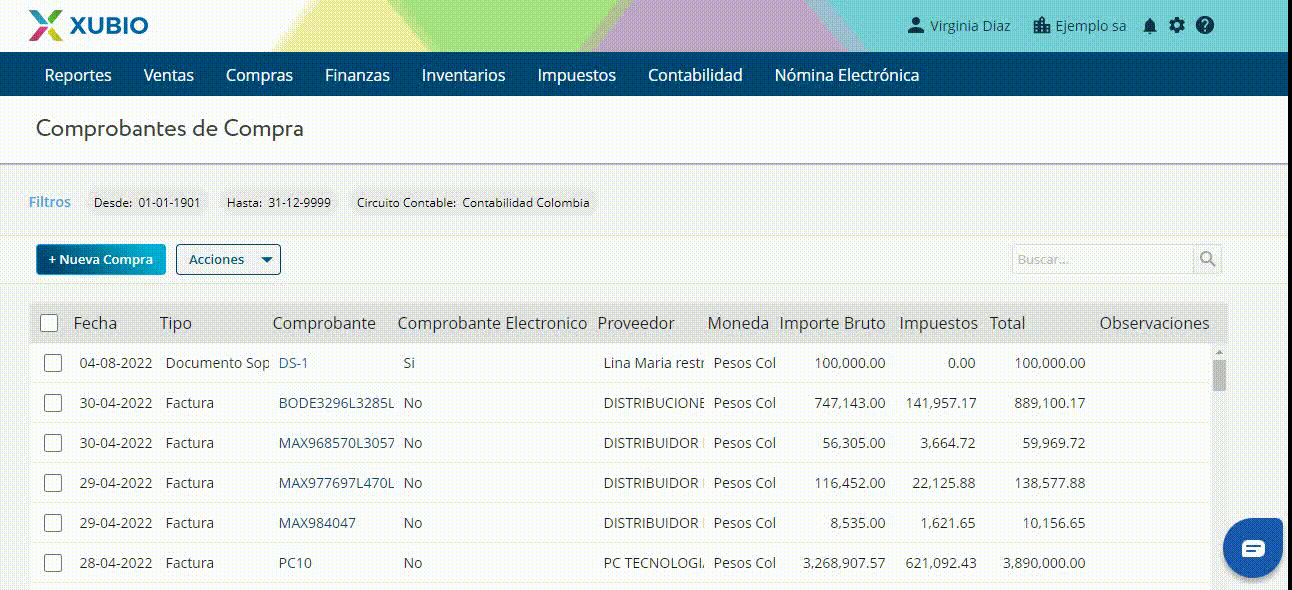Open comprobante MAX977697L470L
Viewport: 1292px width, 590px height.
coord(336,483)
